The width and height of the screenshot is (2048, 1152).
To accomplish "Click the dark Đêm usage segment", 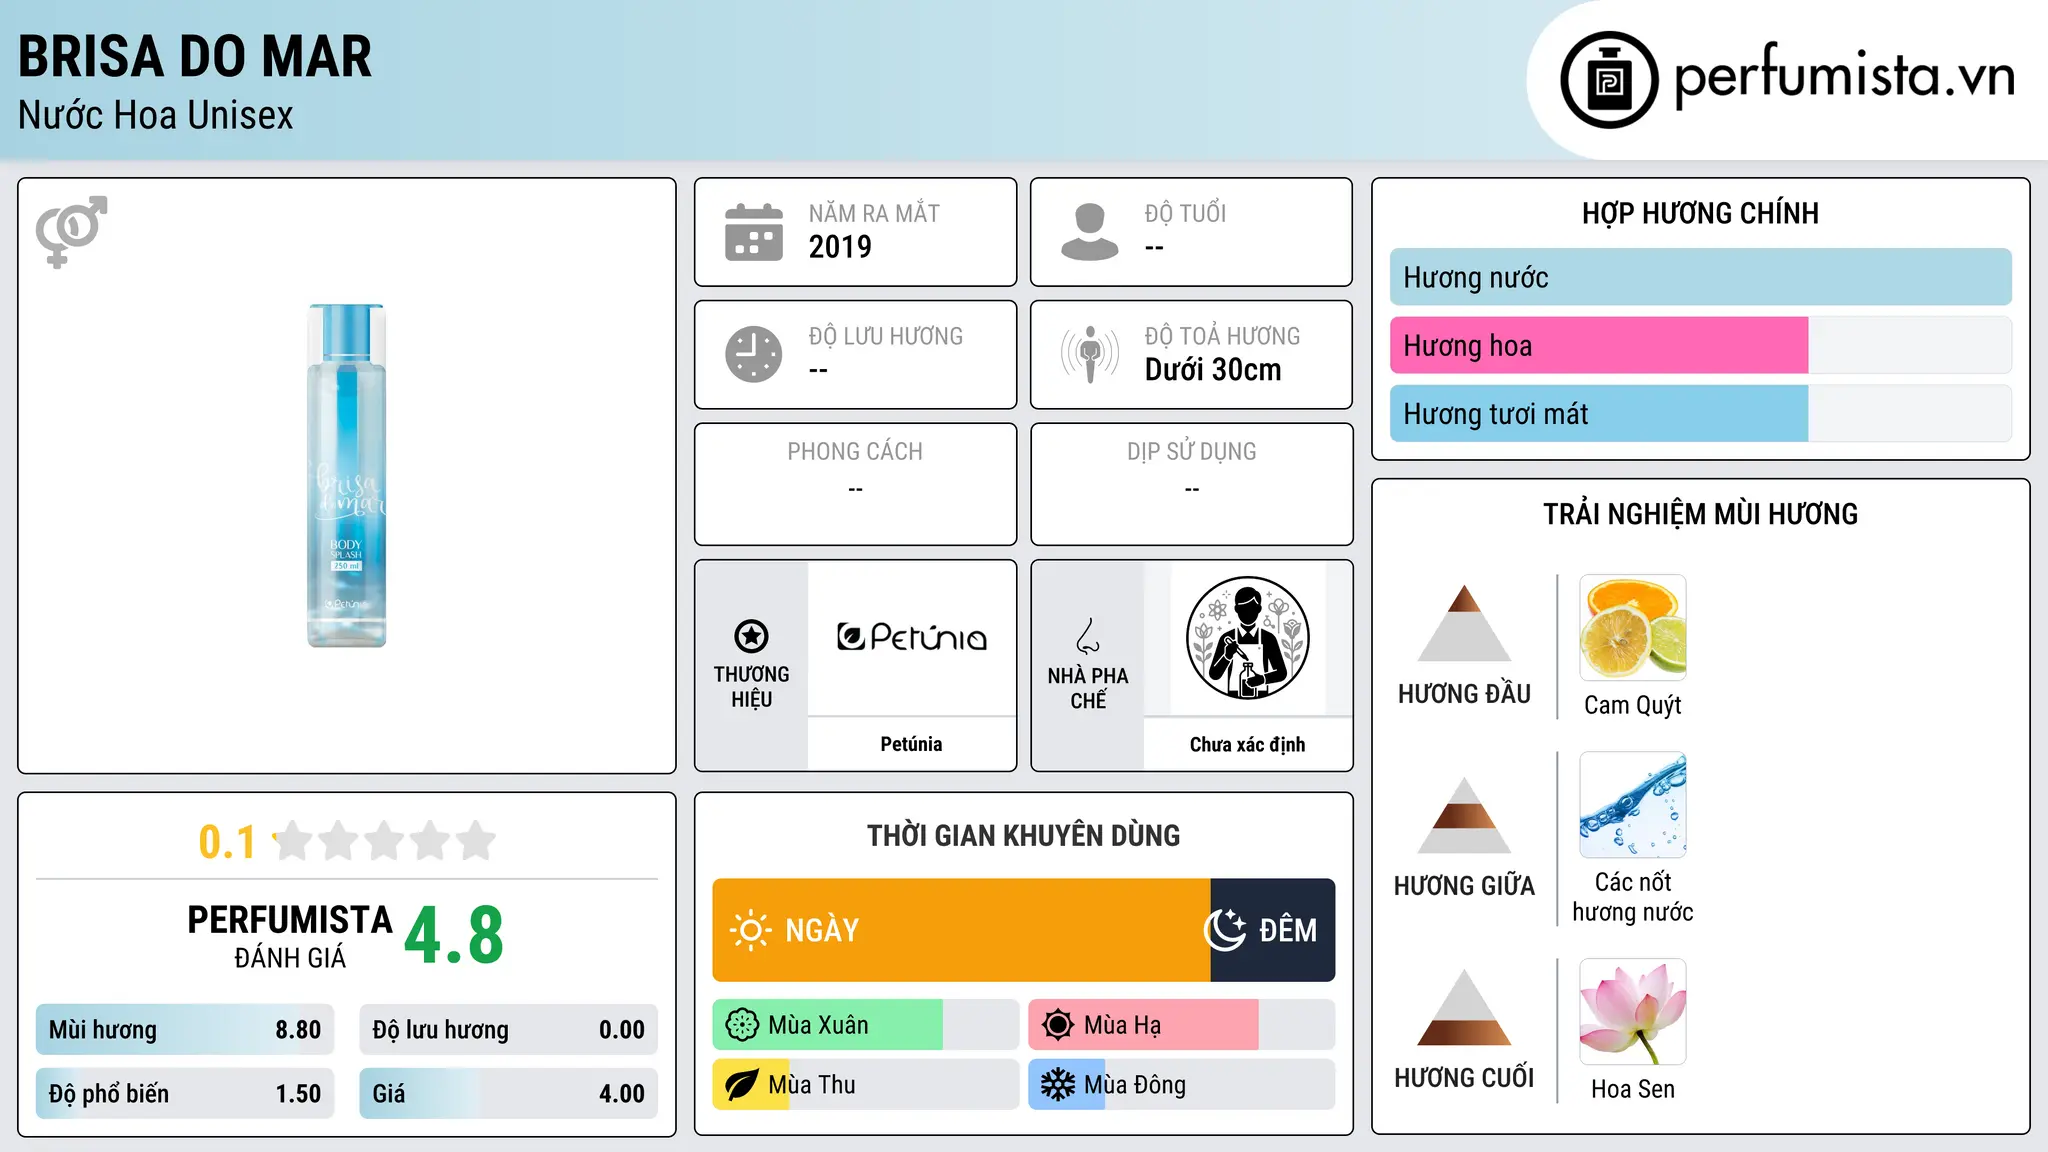I will coord(1273,930).
